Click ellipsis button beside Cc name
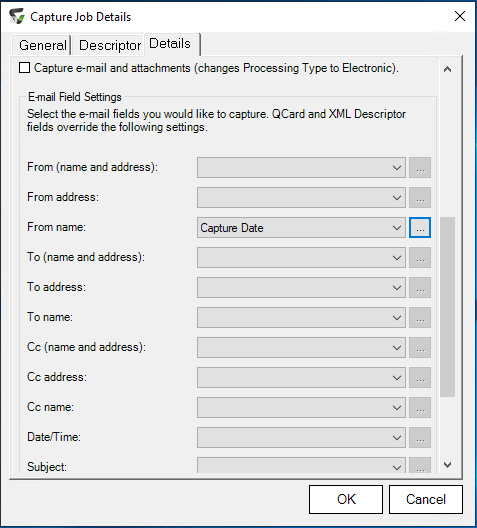Viewport: 477px width, 528px height. [420, 407]
